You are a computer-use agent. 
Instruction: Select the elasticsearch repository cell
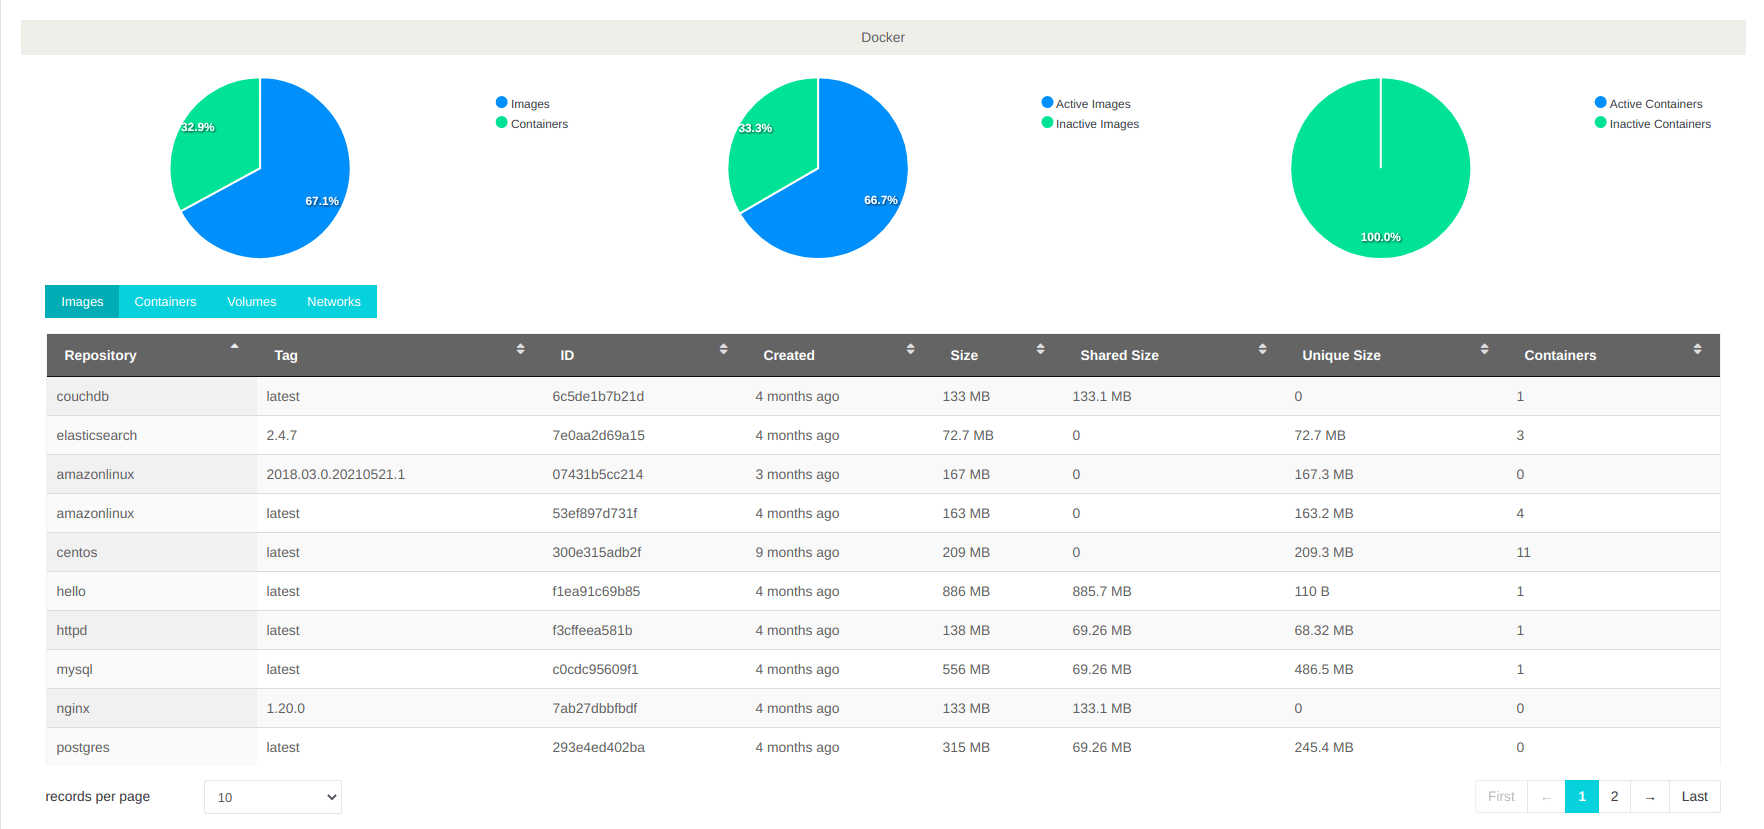click(151, 435)
